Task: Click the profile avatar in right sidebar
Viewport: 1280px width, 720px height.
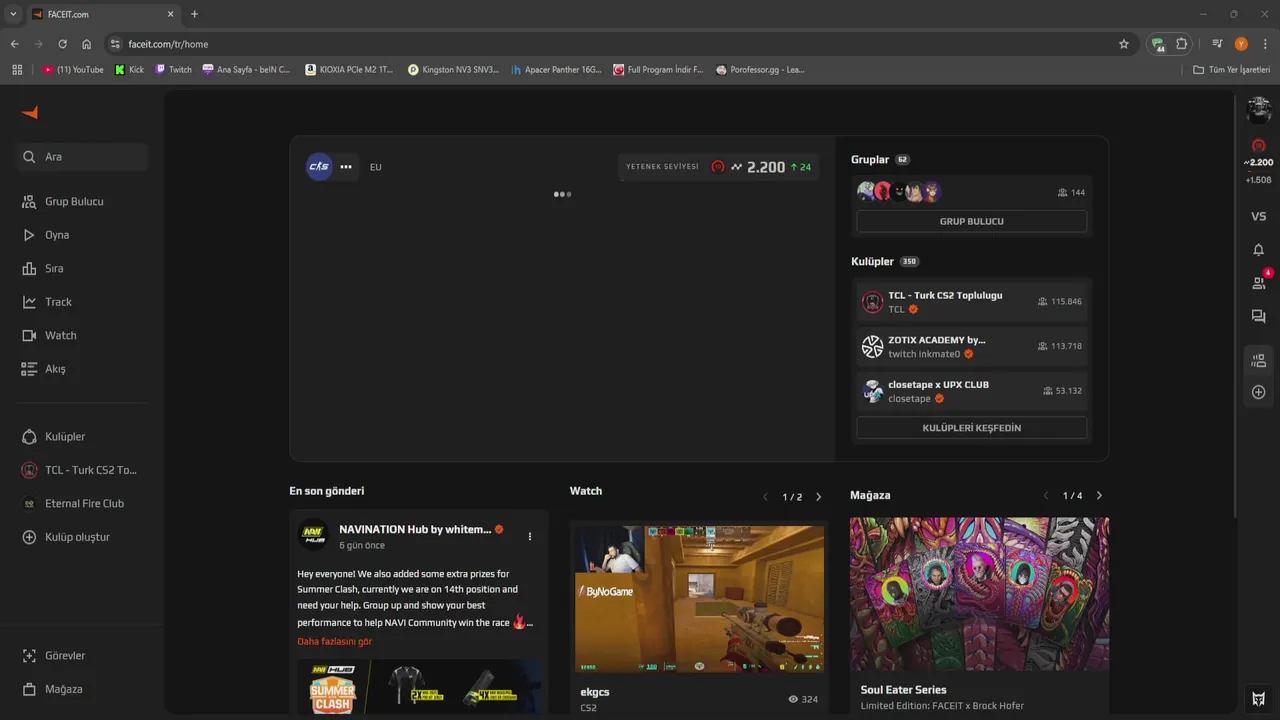Action: point(1259,110)
